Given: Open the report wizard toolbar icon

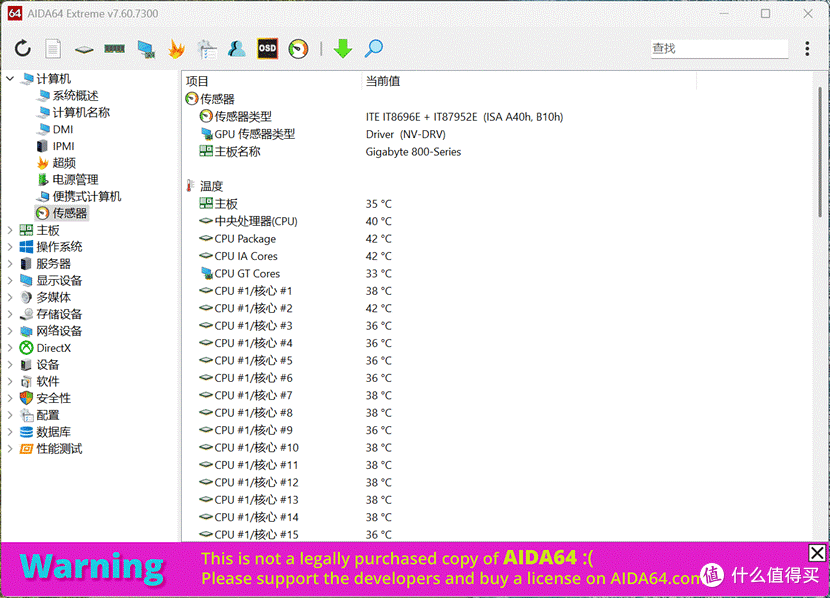Looking at the screenshot, I should click(x=207, y=49).
